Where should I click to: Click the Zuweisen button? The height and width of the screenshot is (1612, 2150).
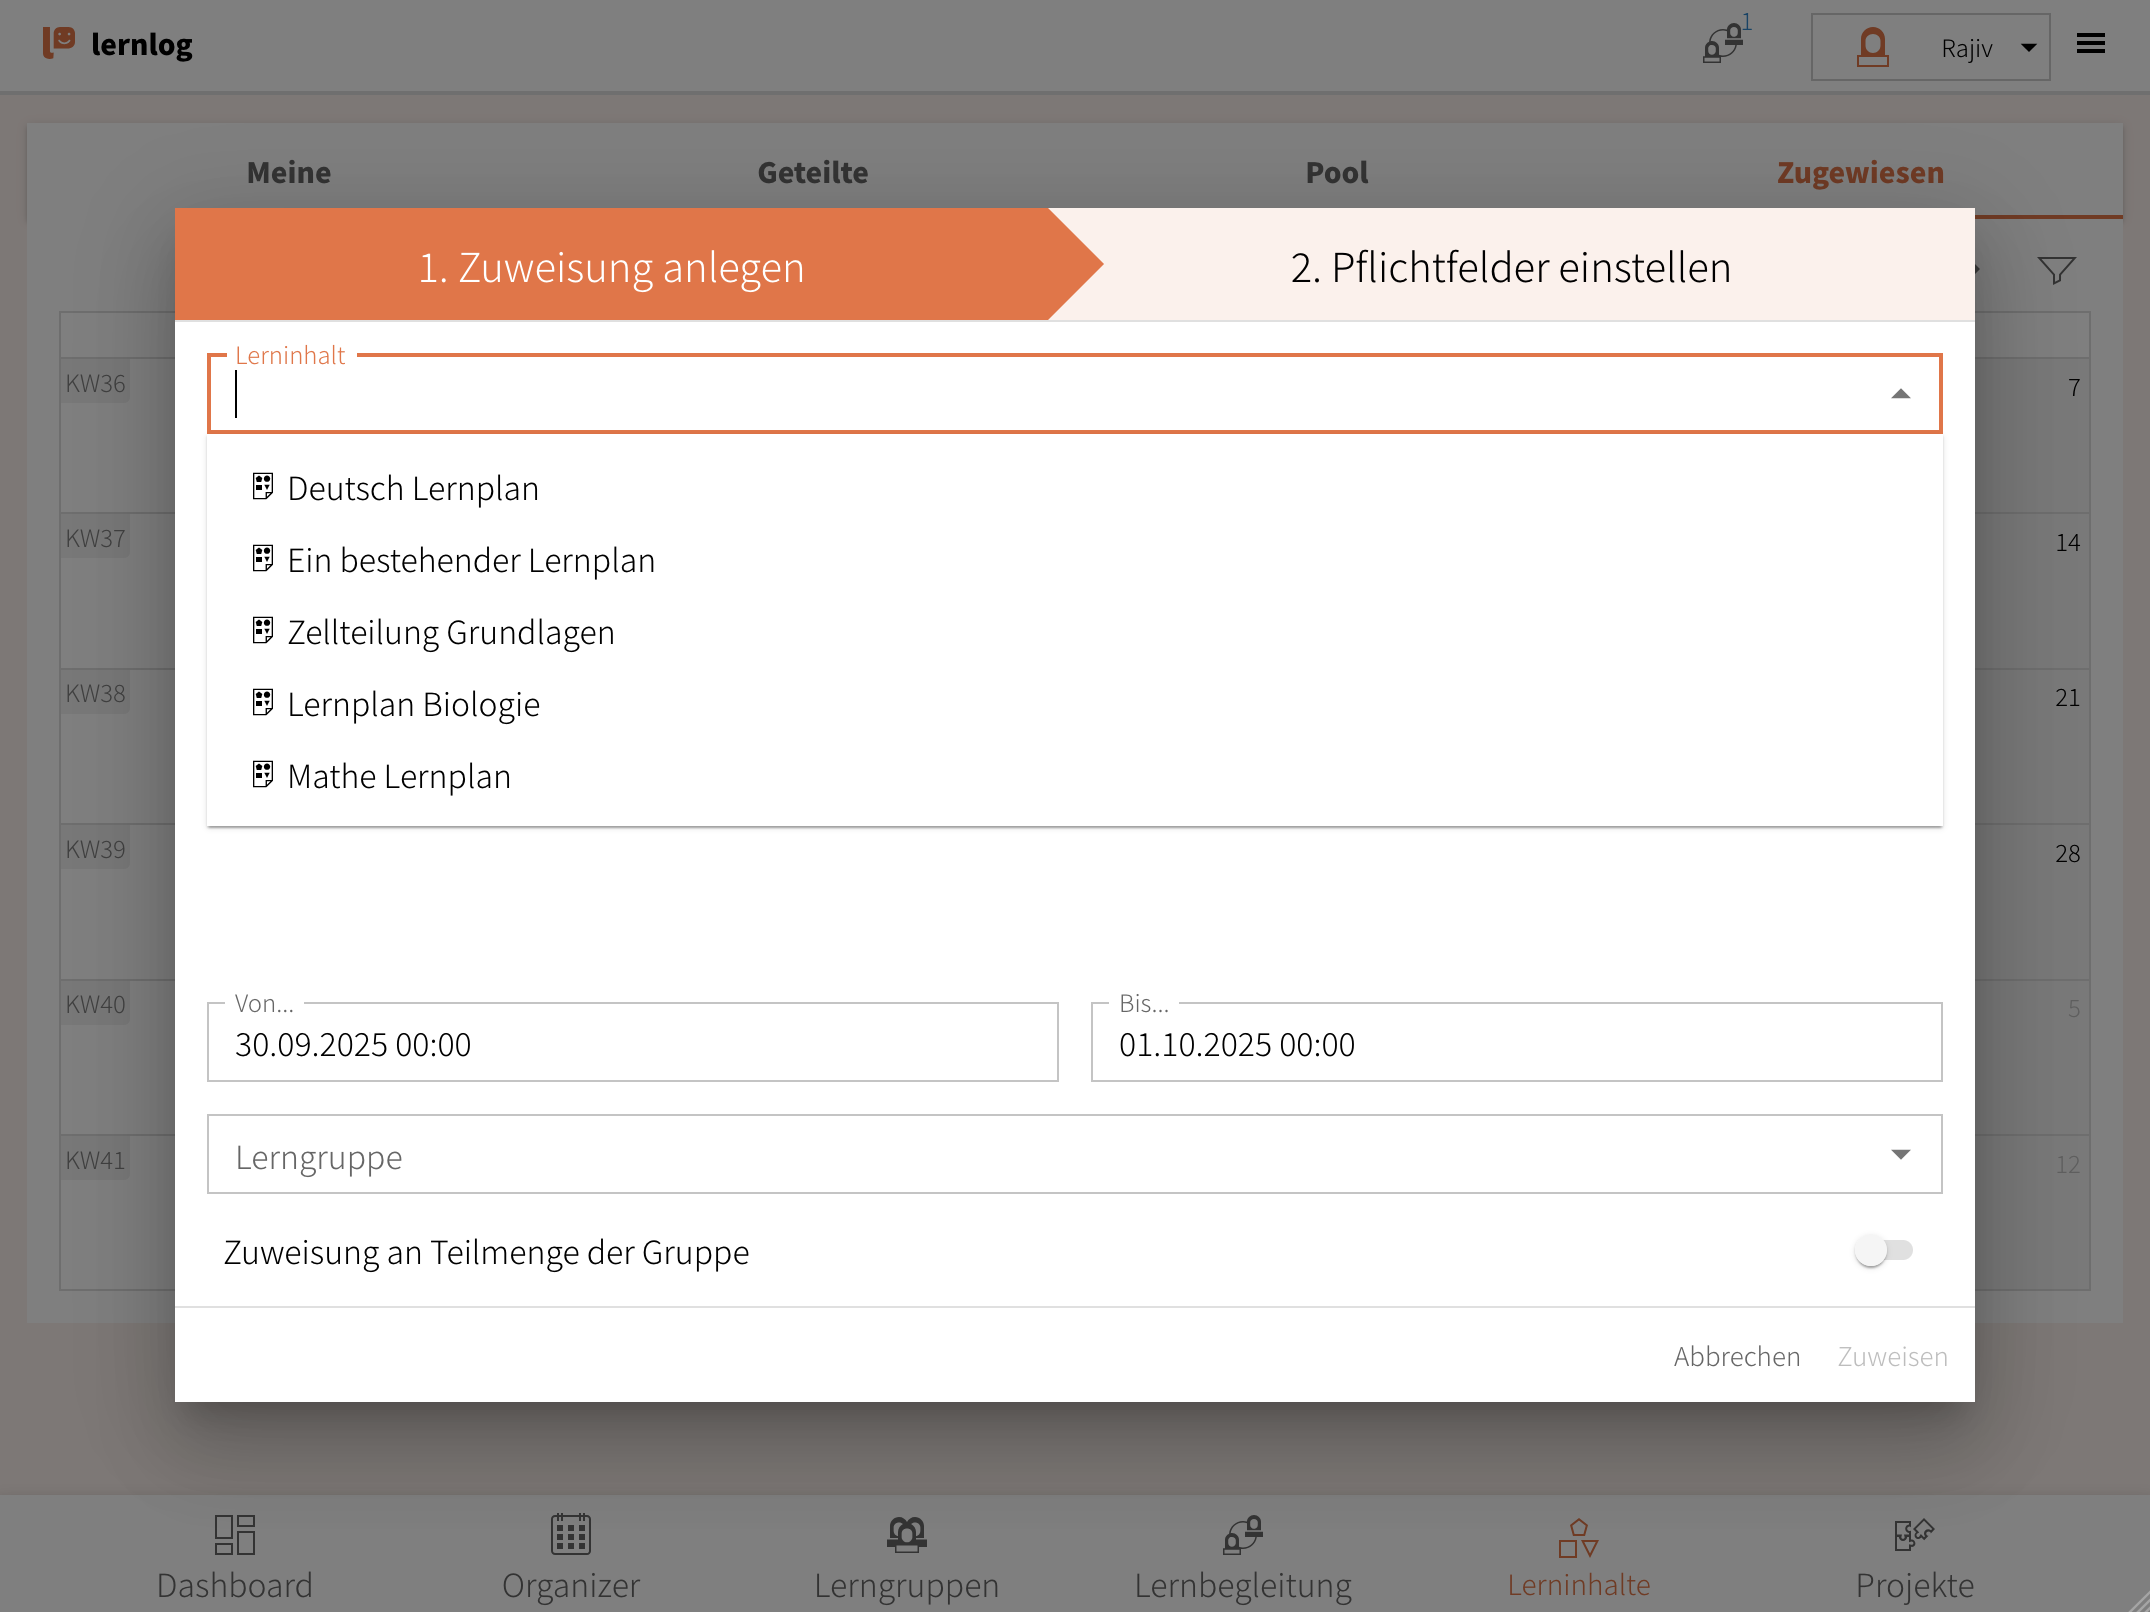(1892, 1356)
